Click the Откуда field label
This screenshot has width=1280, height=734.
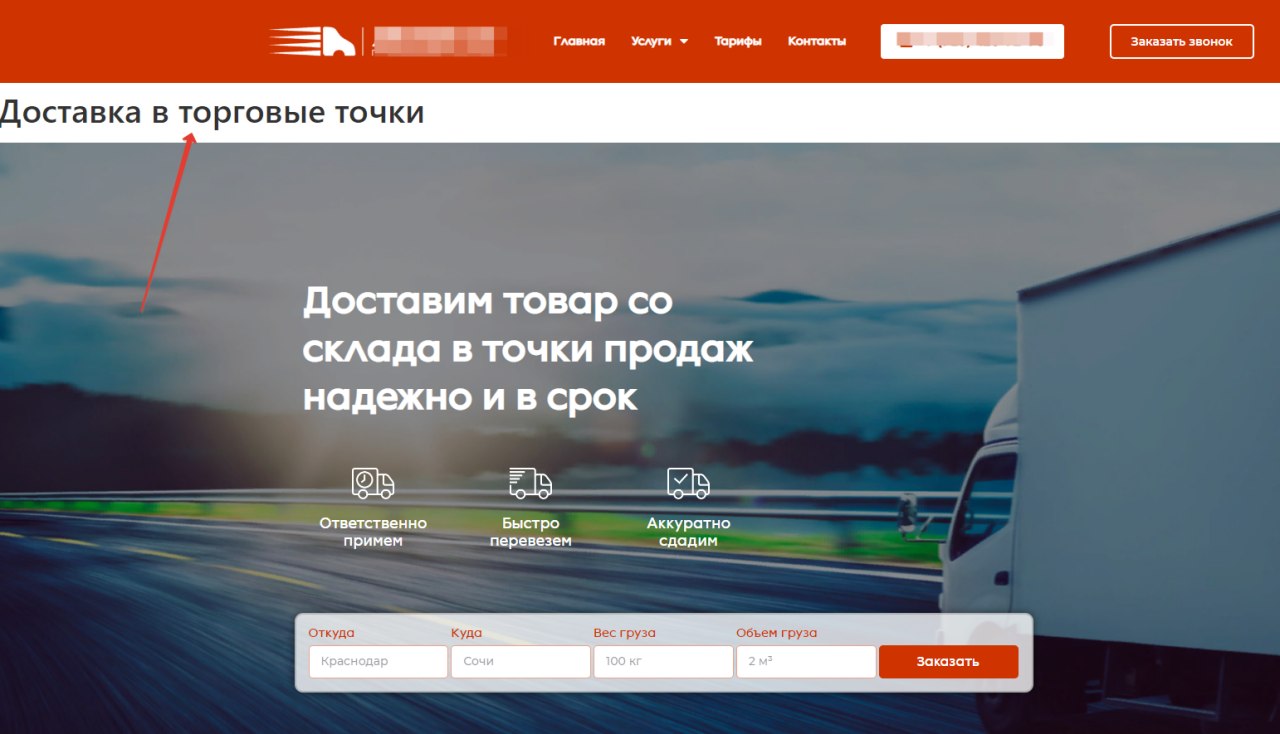point(331,633)
